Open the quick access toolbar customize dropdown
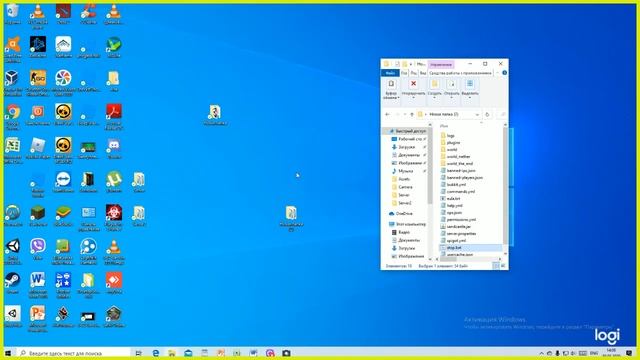Screen dimensions: 640x360 pos(411,64)
